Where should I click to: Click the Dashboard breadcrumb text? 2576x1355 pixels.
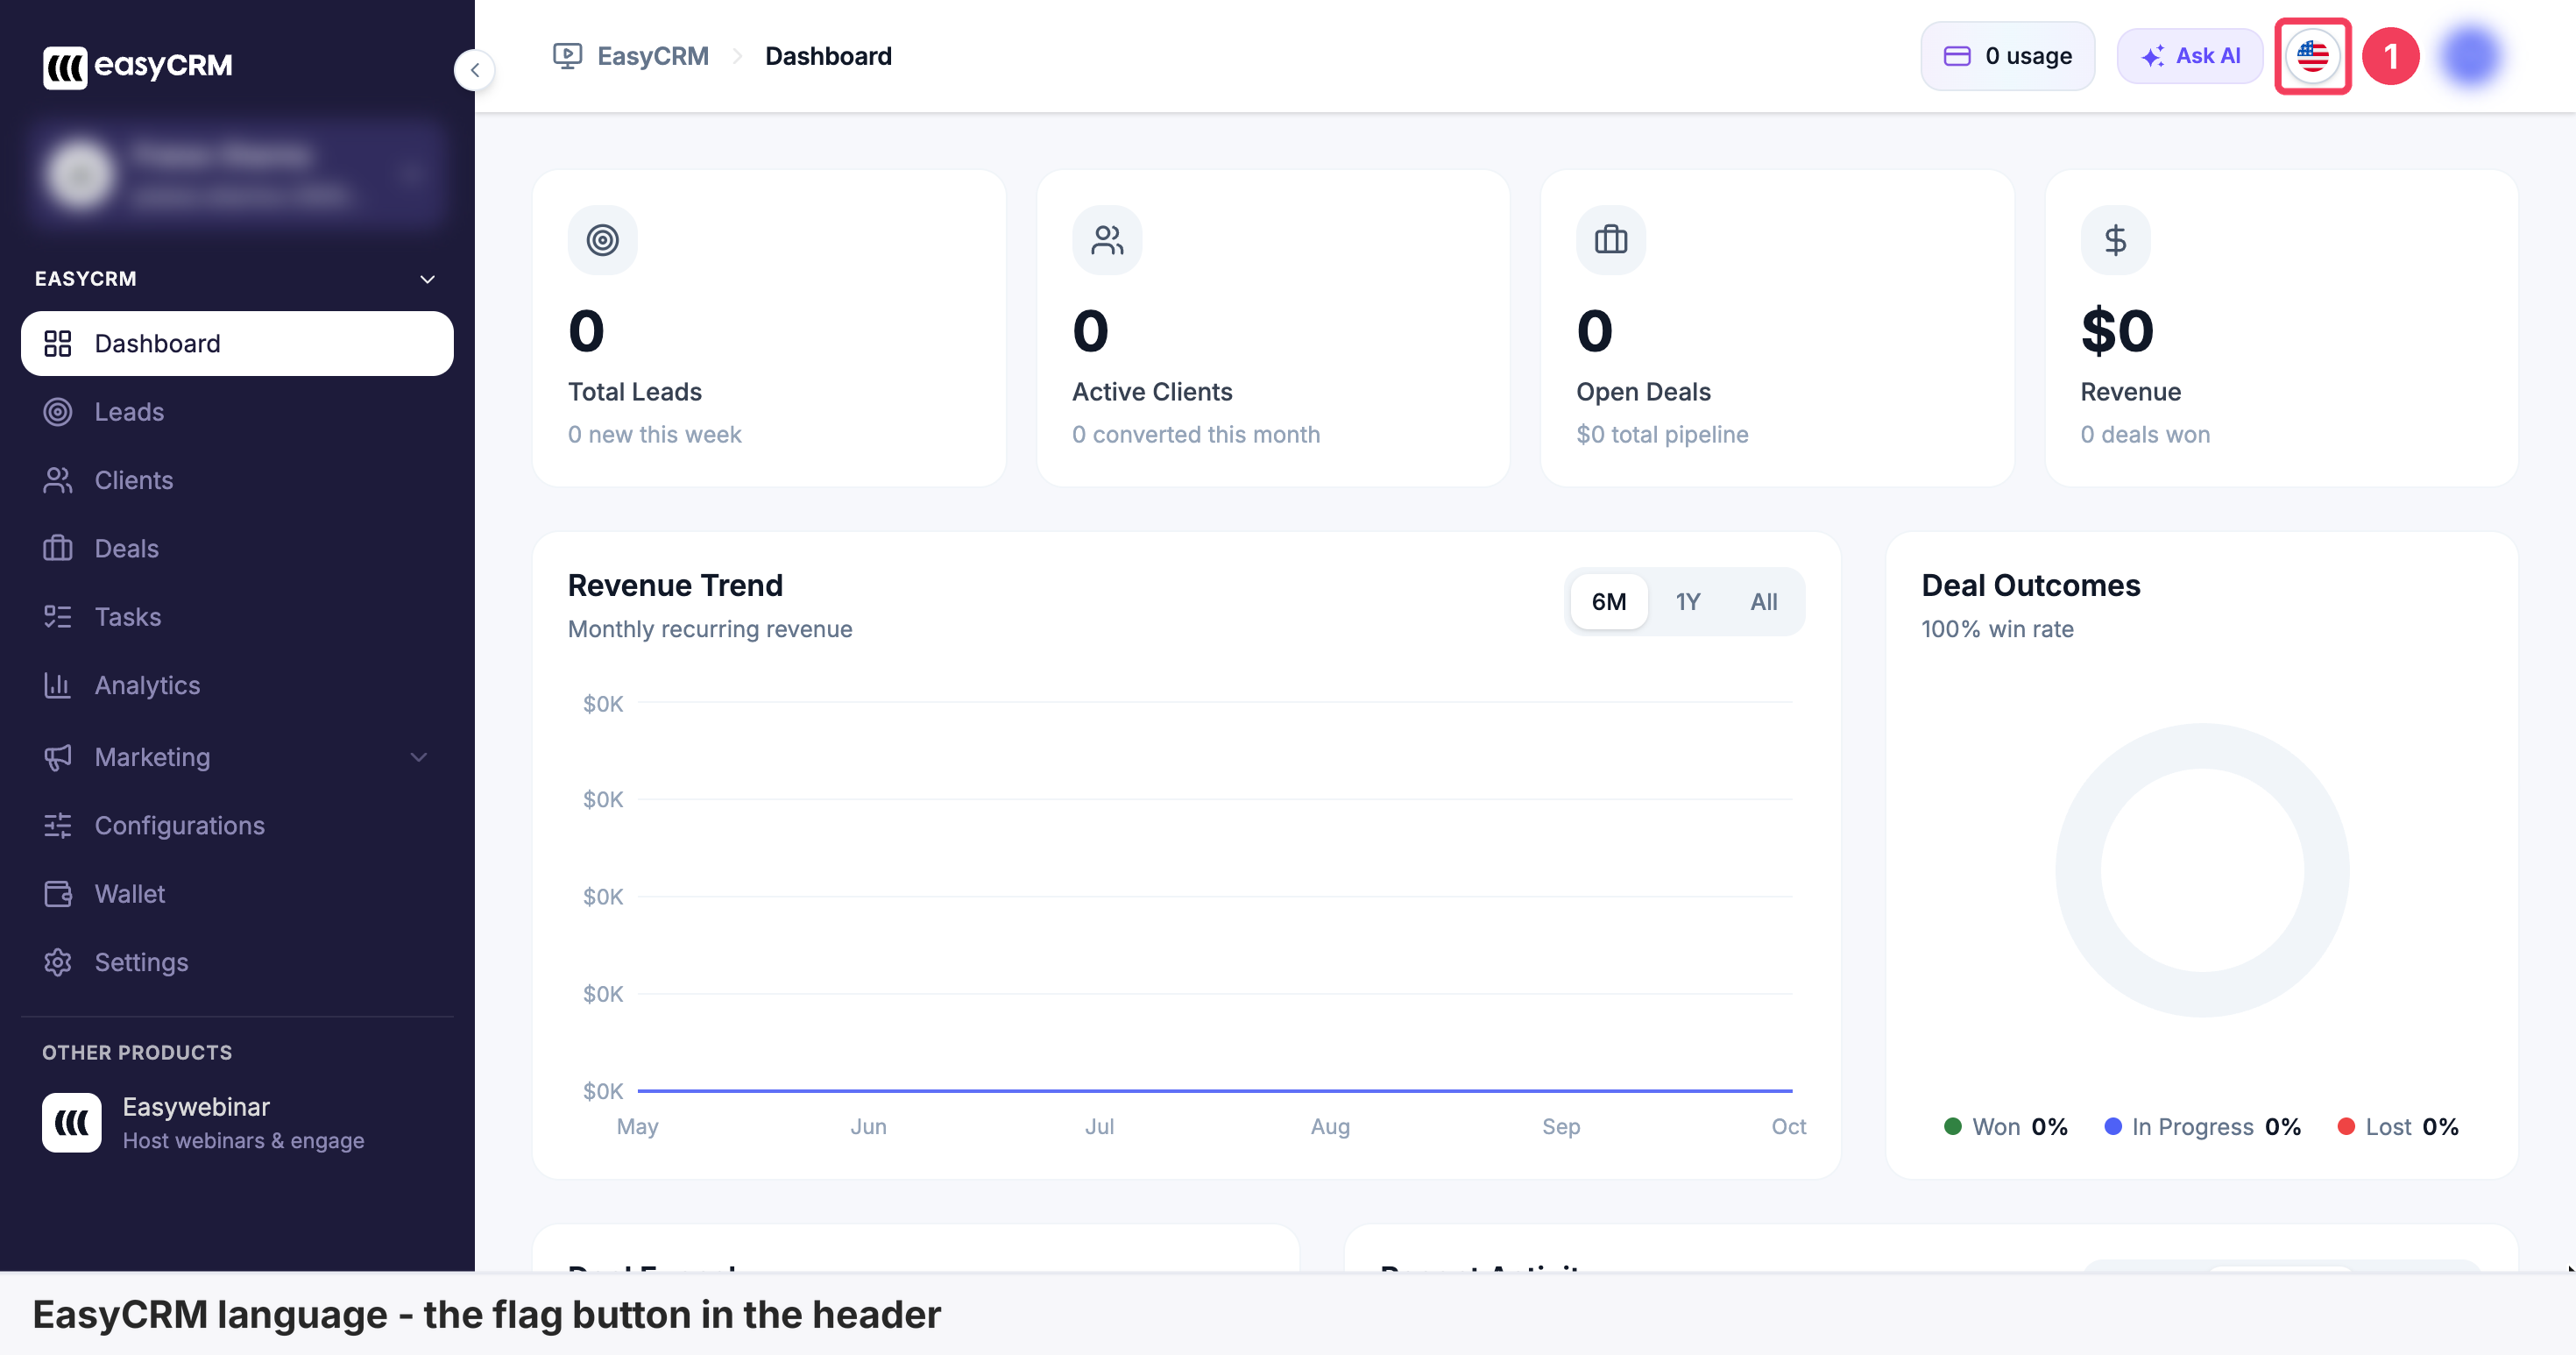[x=828, y=56]
